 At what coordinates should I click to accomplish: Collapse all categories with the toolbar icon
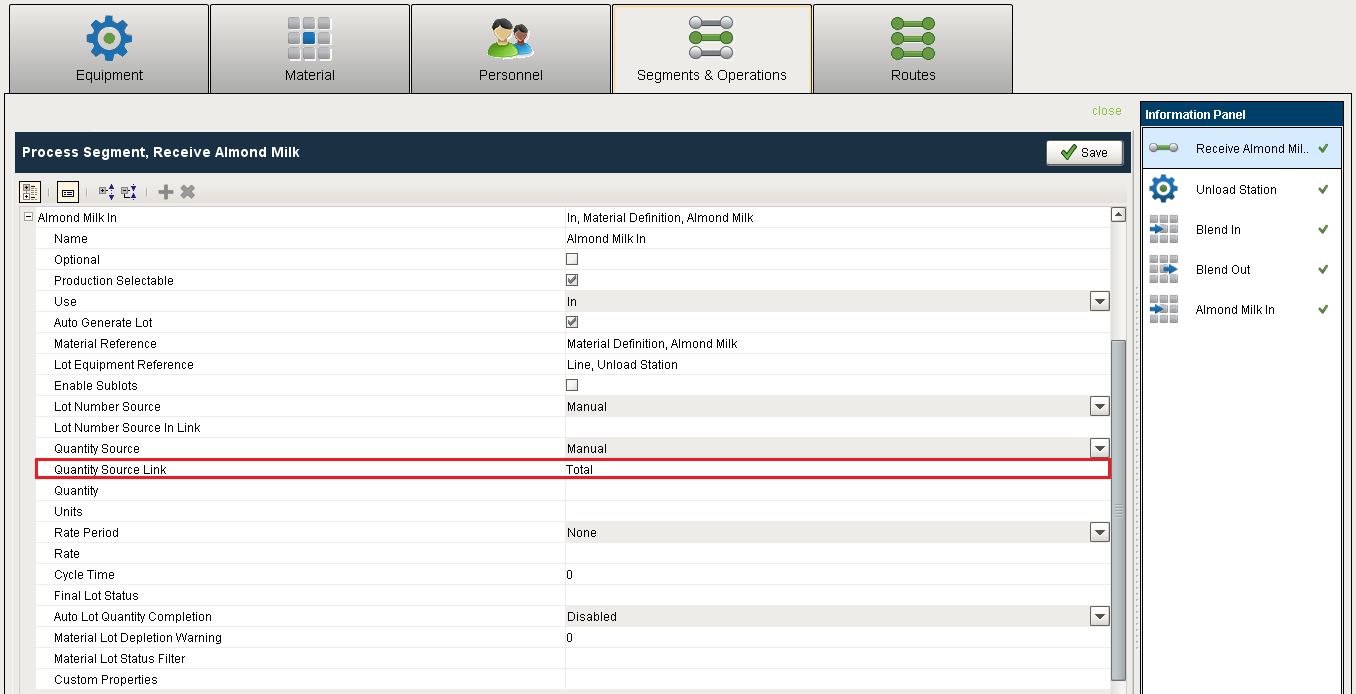(129, 191)
